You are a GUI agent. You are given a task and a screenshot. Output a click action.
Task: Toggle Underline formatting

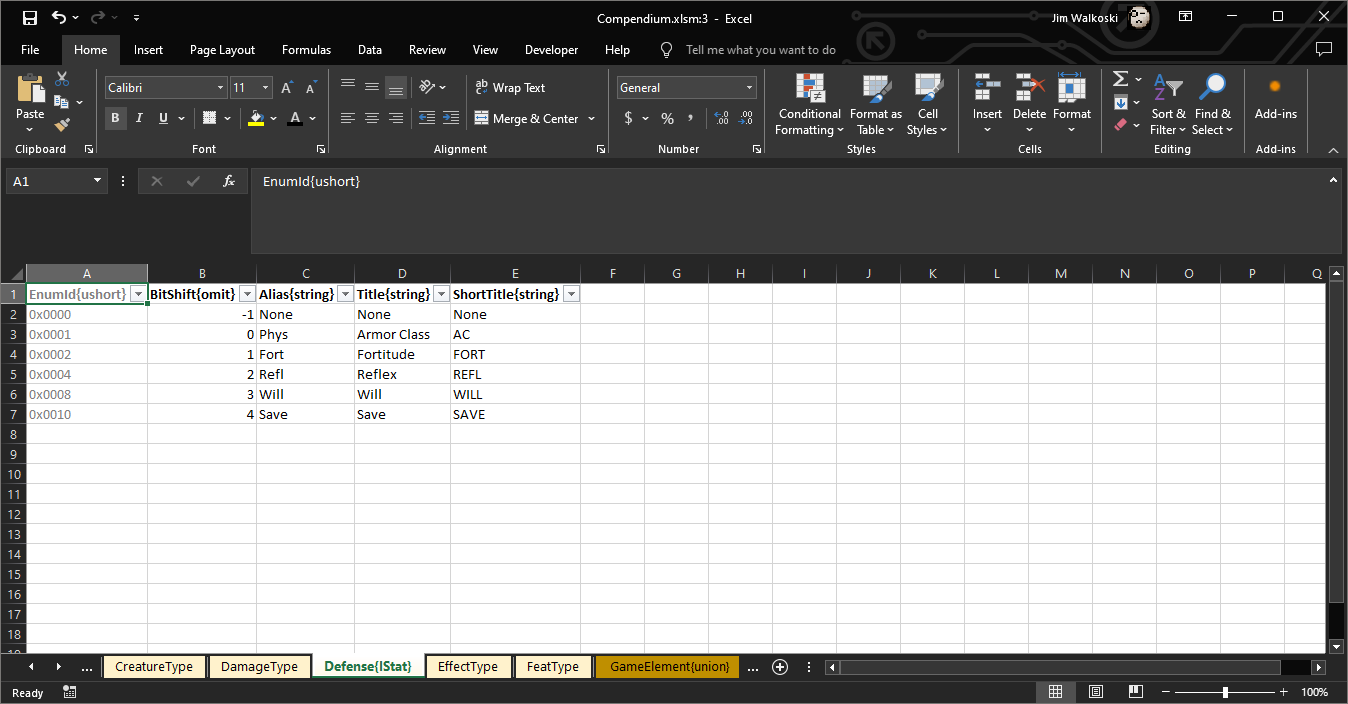161,118
